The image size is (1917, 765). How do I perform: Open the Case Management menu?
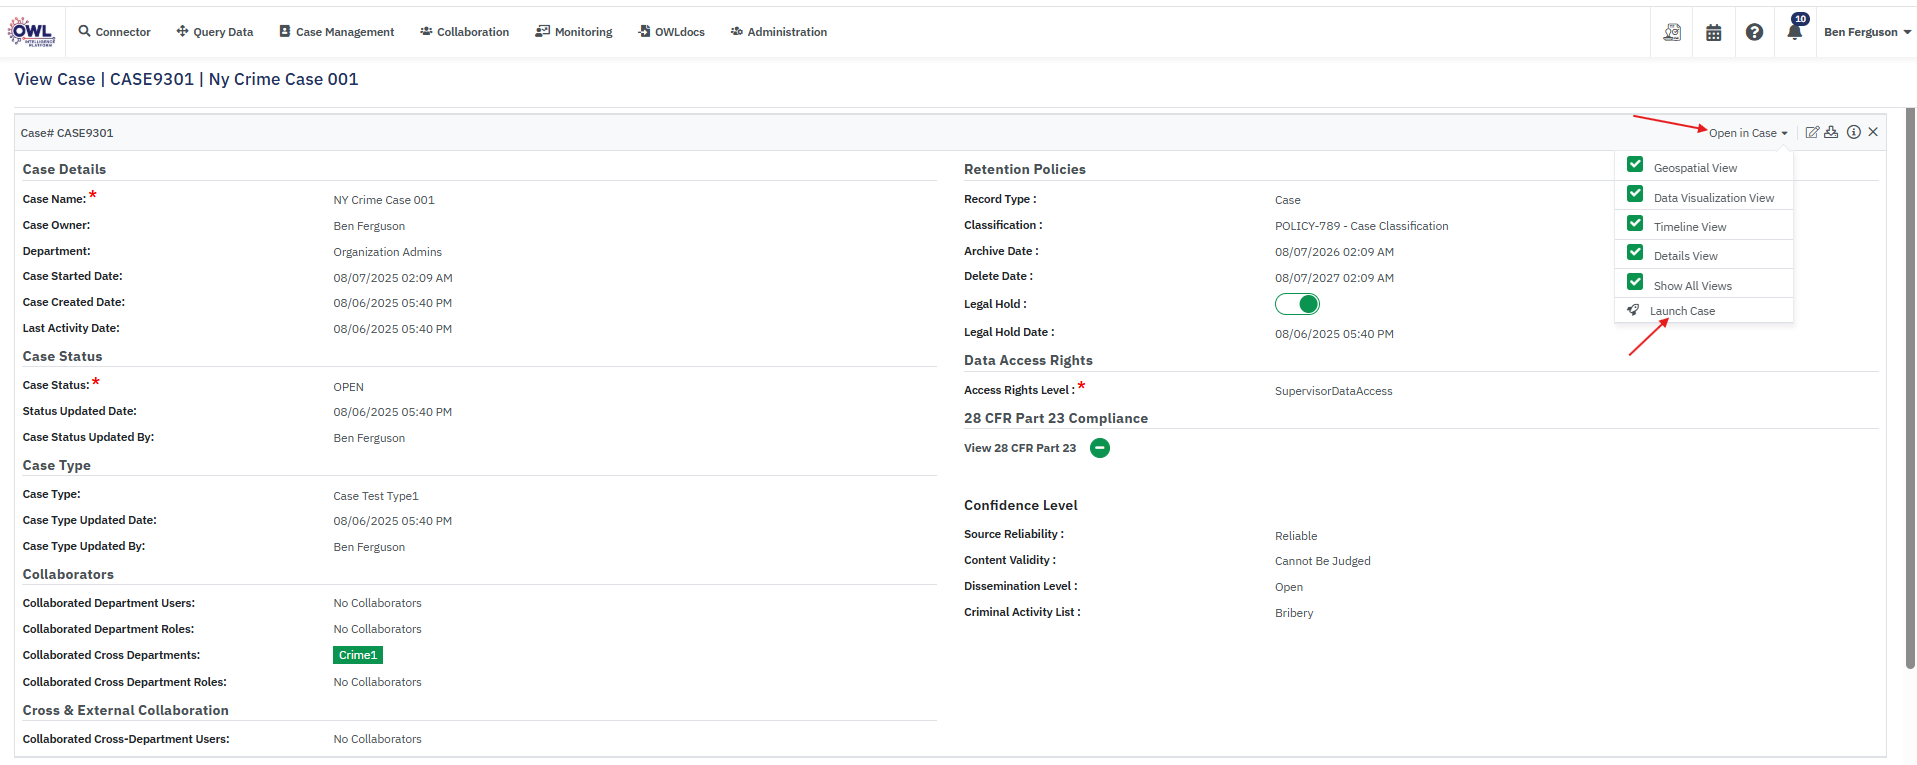pyautogui.click(x=336, y=32)
